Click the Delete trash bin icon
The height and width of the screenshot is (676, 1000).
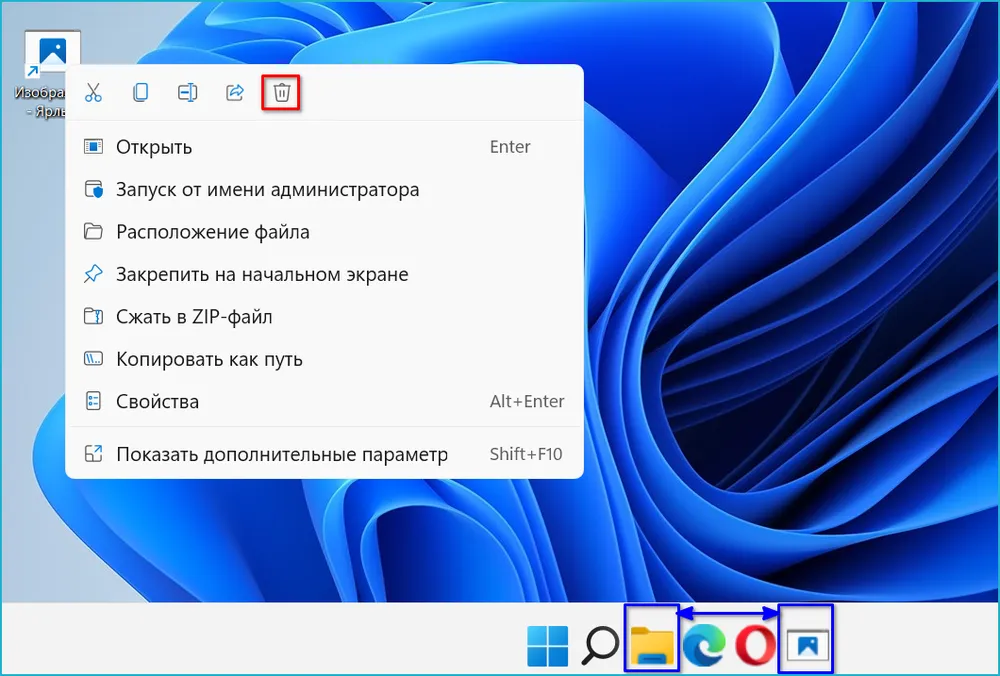click(282, 93)
